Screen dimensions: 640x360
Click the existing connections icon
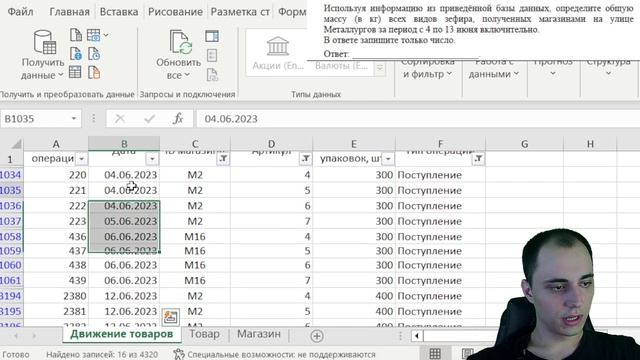point(94,72)
